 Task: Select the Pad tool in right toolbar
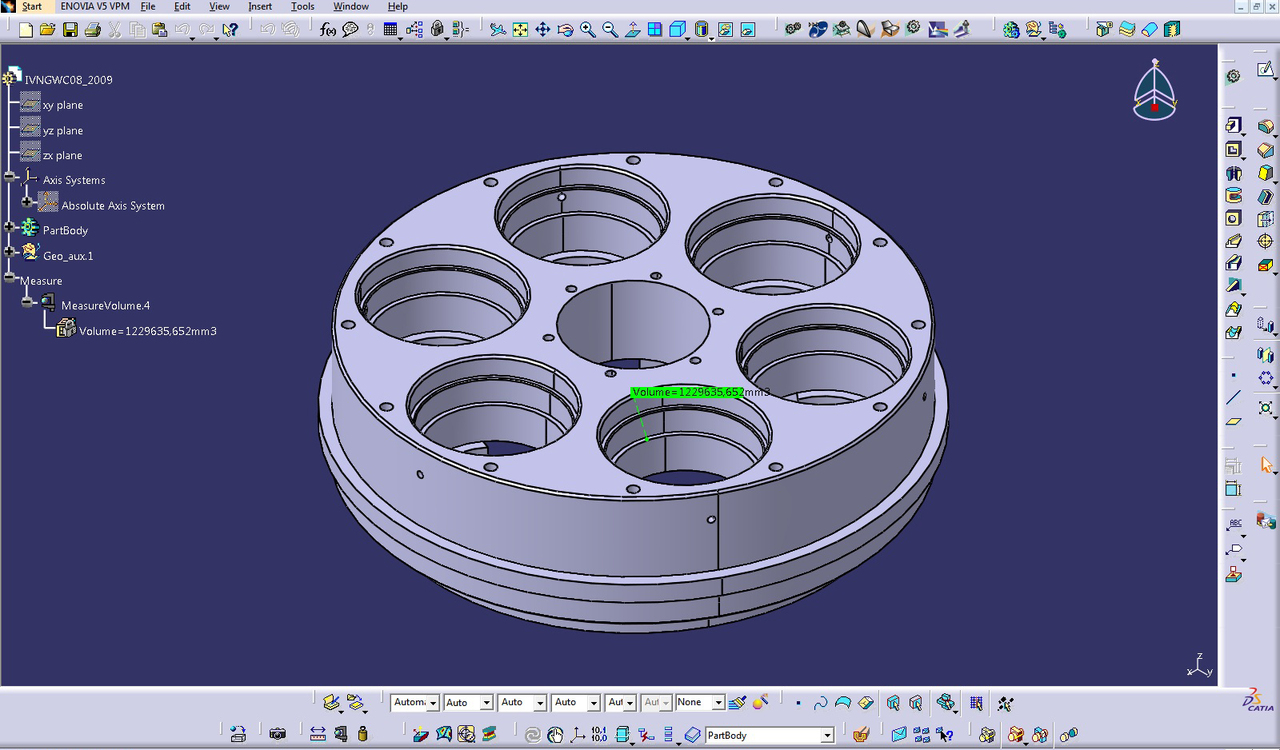pyautogui.click(x=1233, y=125)
